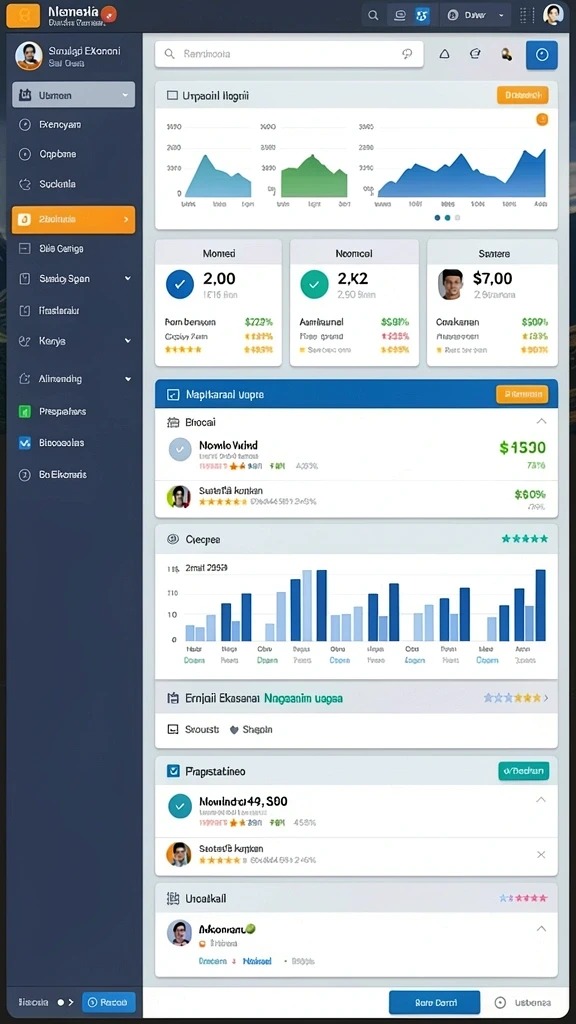Click the blue button at bottom right
The width and height of the screenshot is (576, 1024).
point(434,1002)
